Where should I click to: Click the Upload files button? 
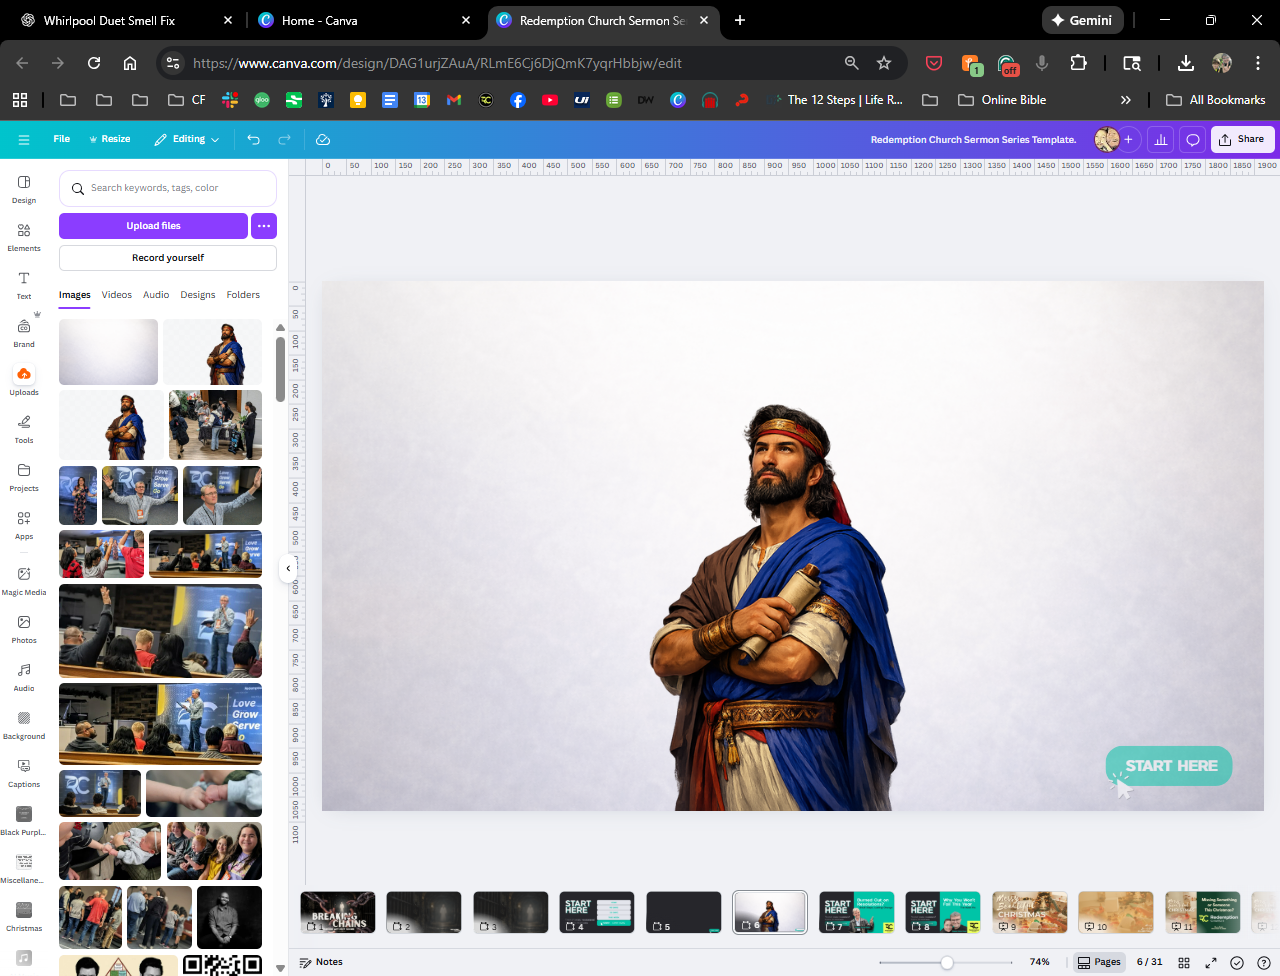pos(153,226)
